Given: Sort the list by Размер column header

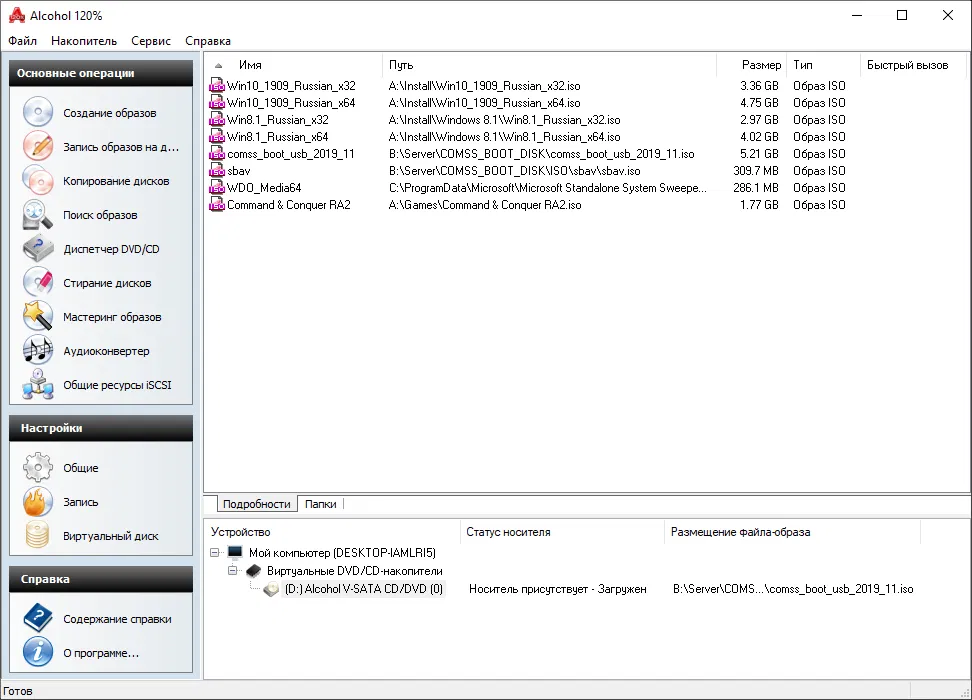Looking at the screenshot, I should [x=751, y=64].
